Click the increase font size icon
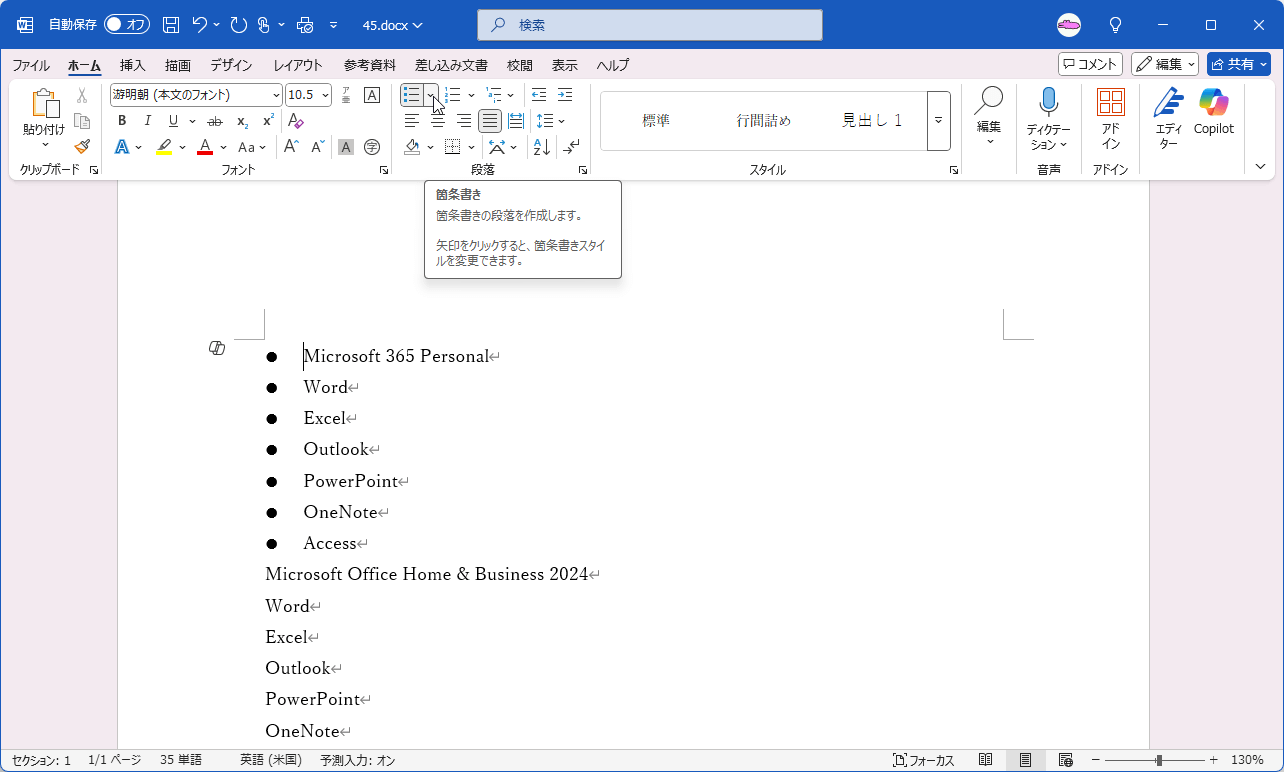This screenshot has height=772, width=1284. coord(289,145)
